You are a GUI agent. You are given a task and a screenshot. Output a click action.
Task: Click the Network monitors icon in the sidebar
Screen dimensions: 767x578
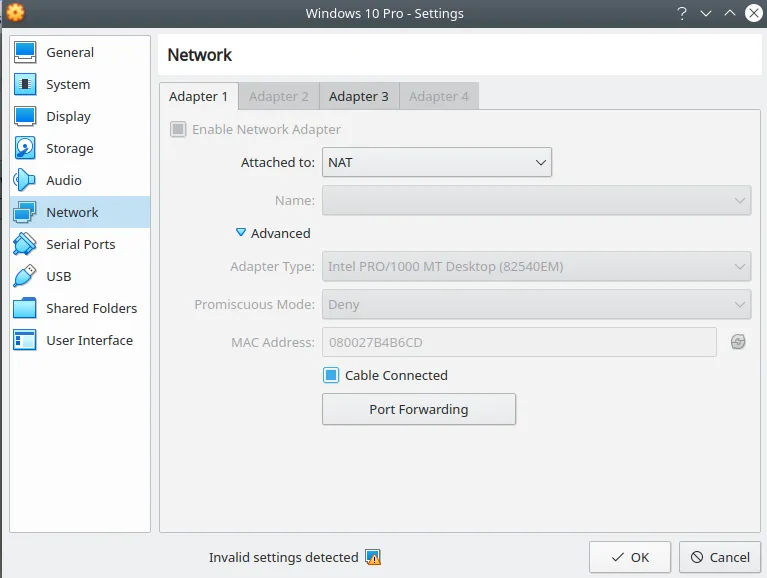pyautogui.click(x=25, y=212)
